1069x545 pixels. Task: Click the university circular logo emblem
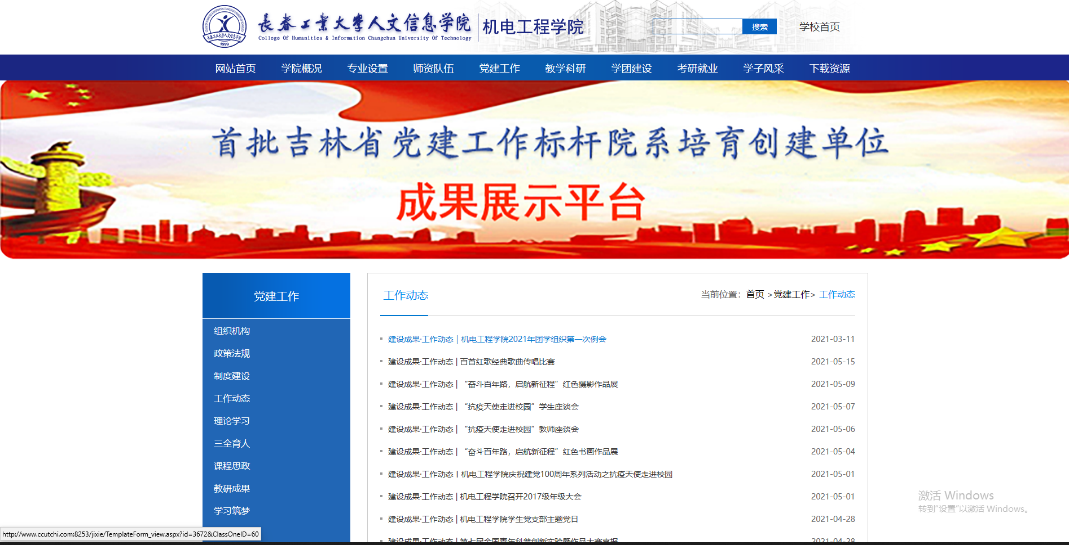tap(225, 27)
